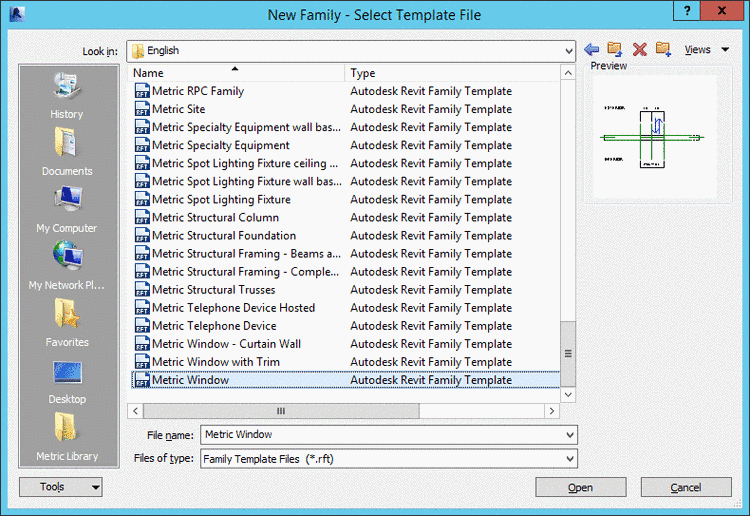Open the Tools dropdown button
This screenshot has width=750, height=516.
[61, 487]
